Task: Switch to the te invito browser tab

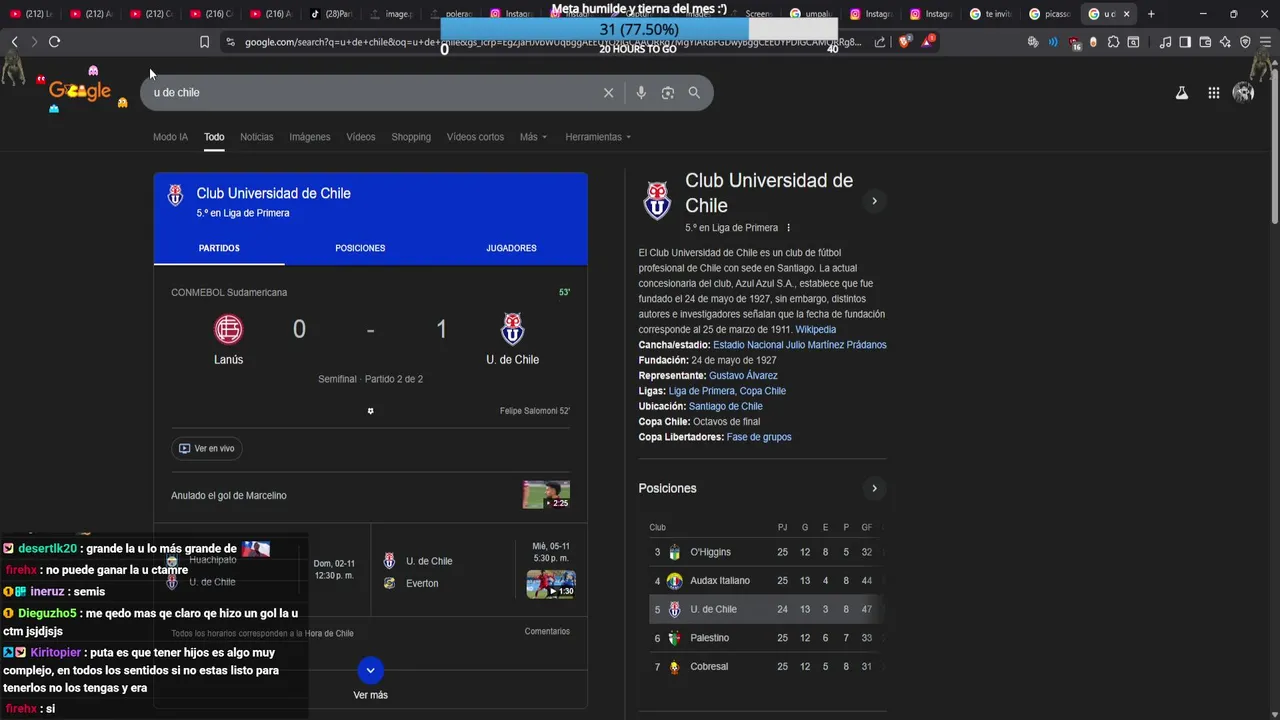Action: [x=990, y=14]
